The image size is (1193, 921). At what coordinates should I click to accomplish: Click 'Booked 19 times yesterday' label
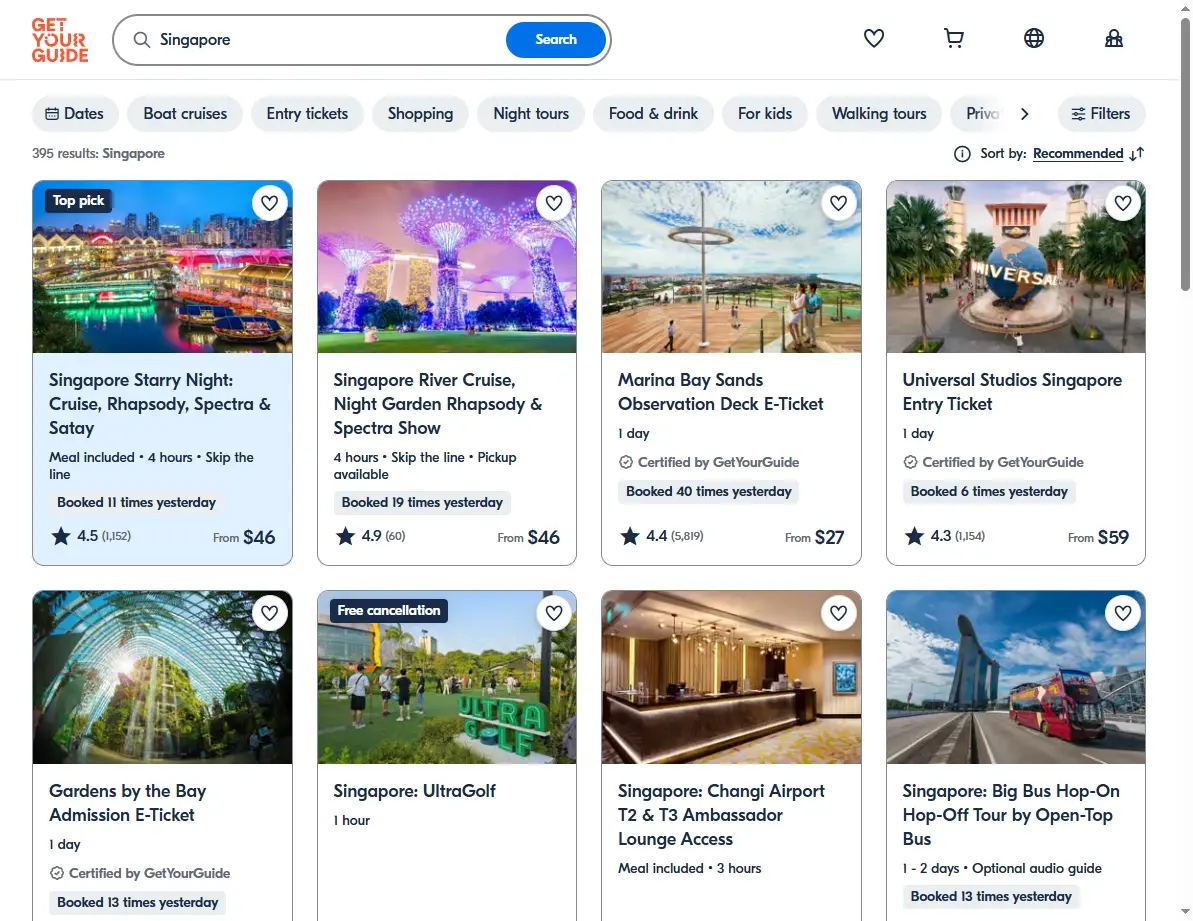(422, 502)
